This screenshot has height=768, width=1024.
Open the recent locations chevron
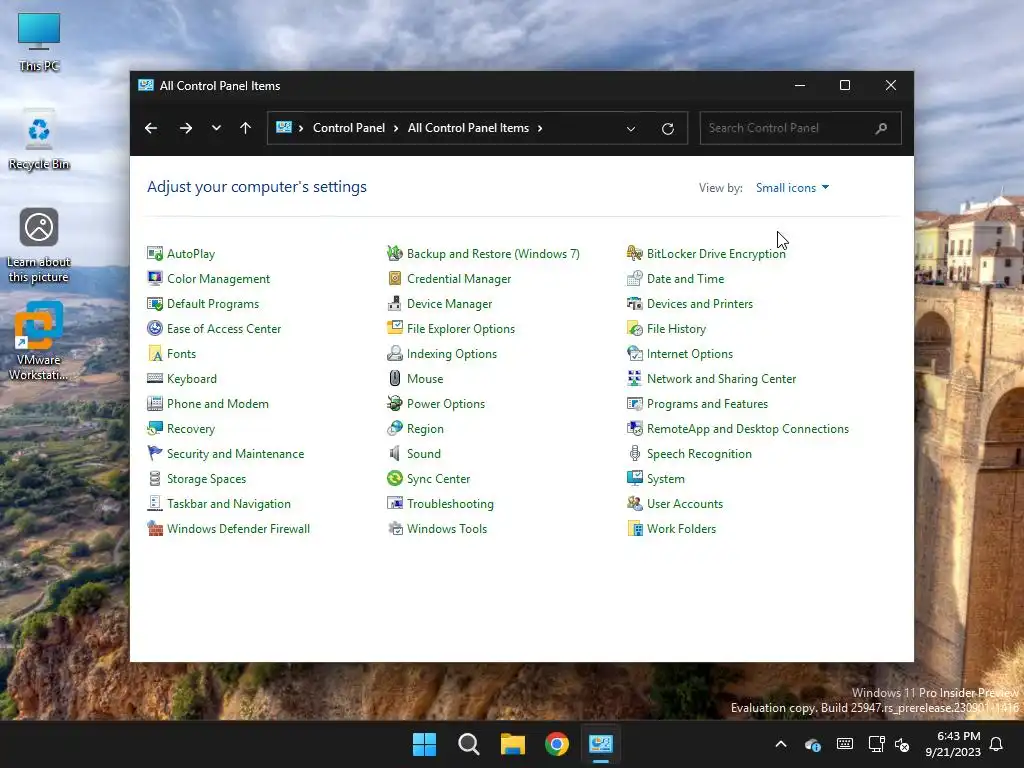point(216,128)
